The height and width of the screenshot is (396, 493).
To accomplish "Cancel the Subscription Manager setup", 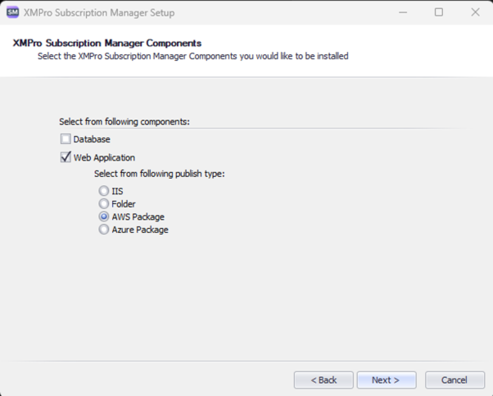I will click(x=455, y=380).
